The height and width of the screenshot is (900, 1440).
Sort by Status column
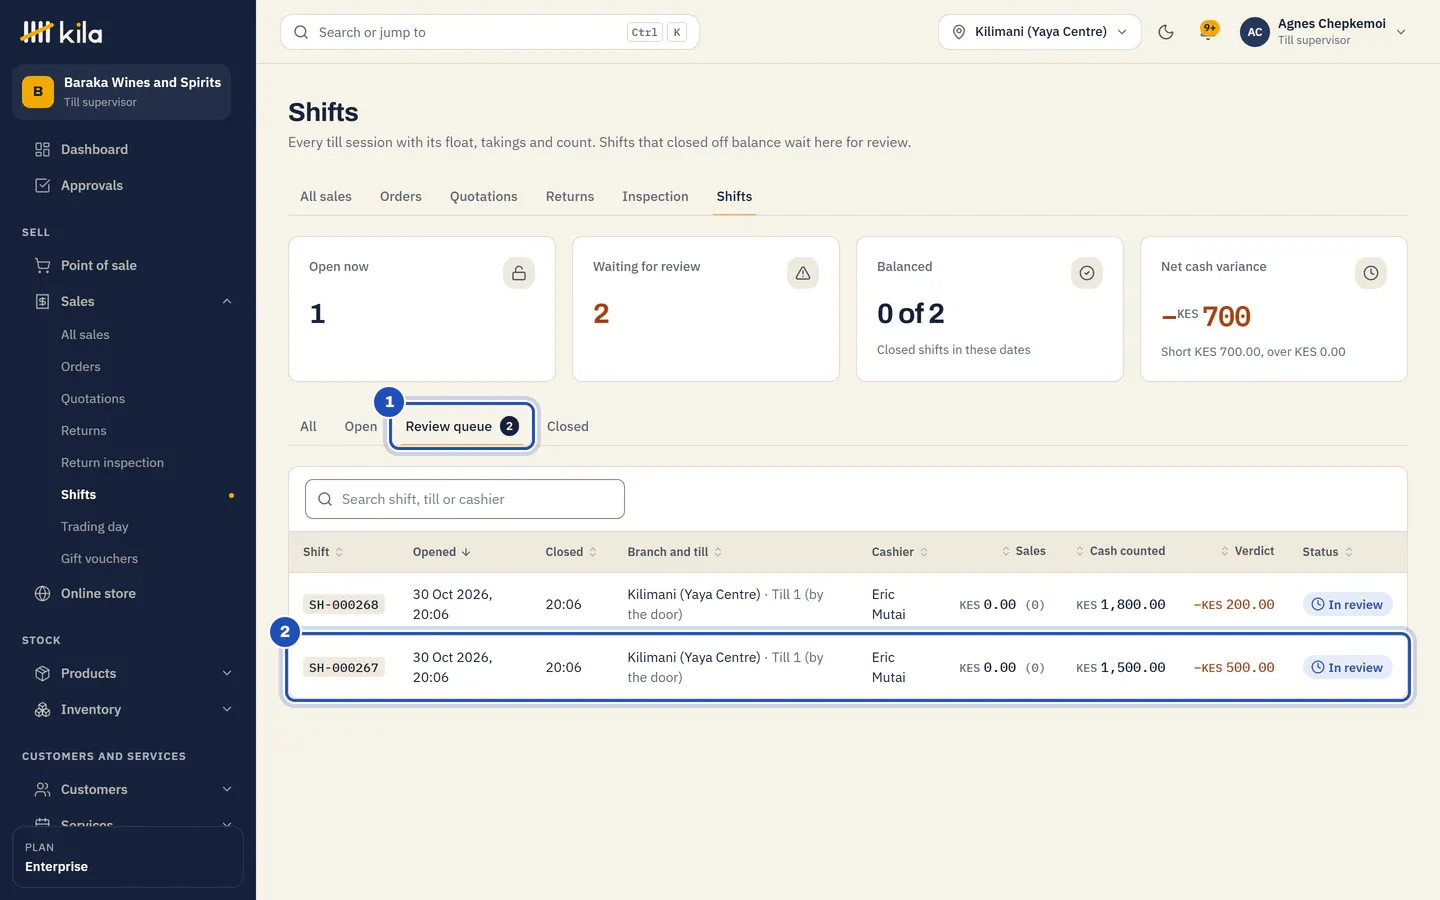(1327, 552)
